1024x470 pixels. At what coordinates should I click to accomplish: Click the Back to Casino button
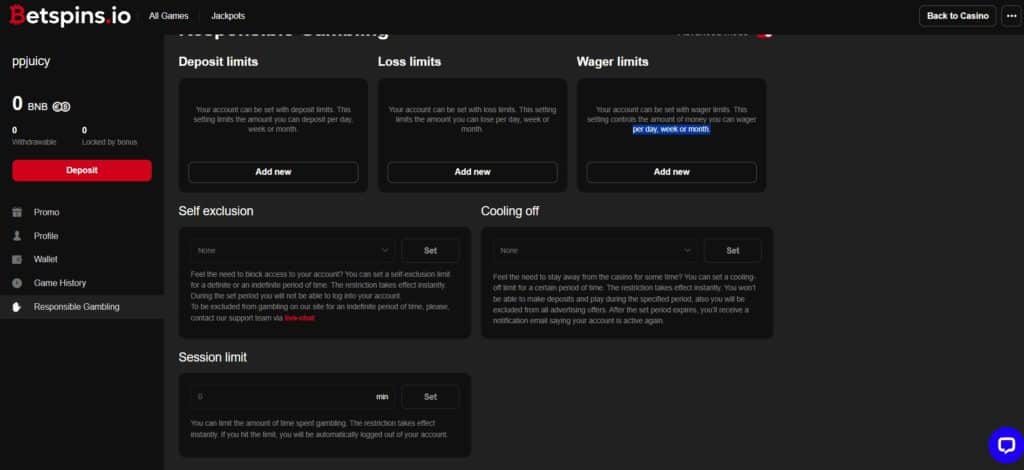[957, 16]
